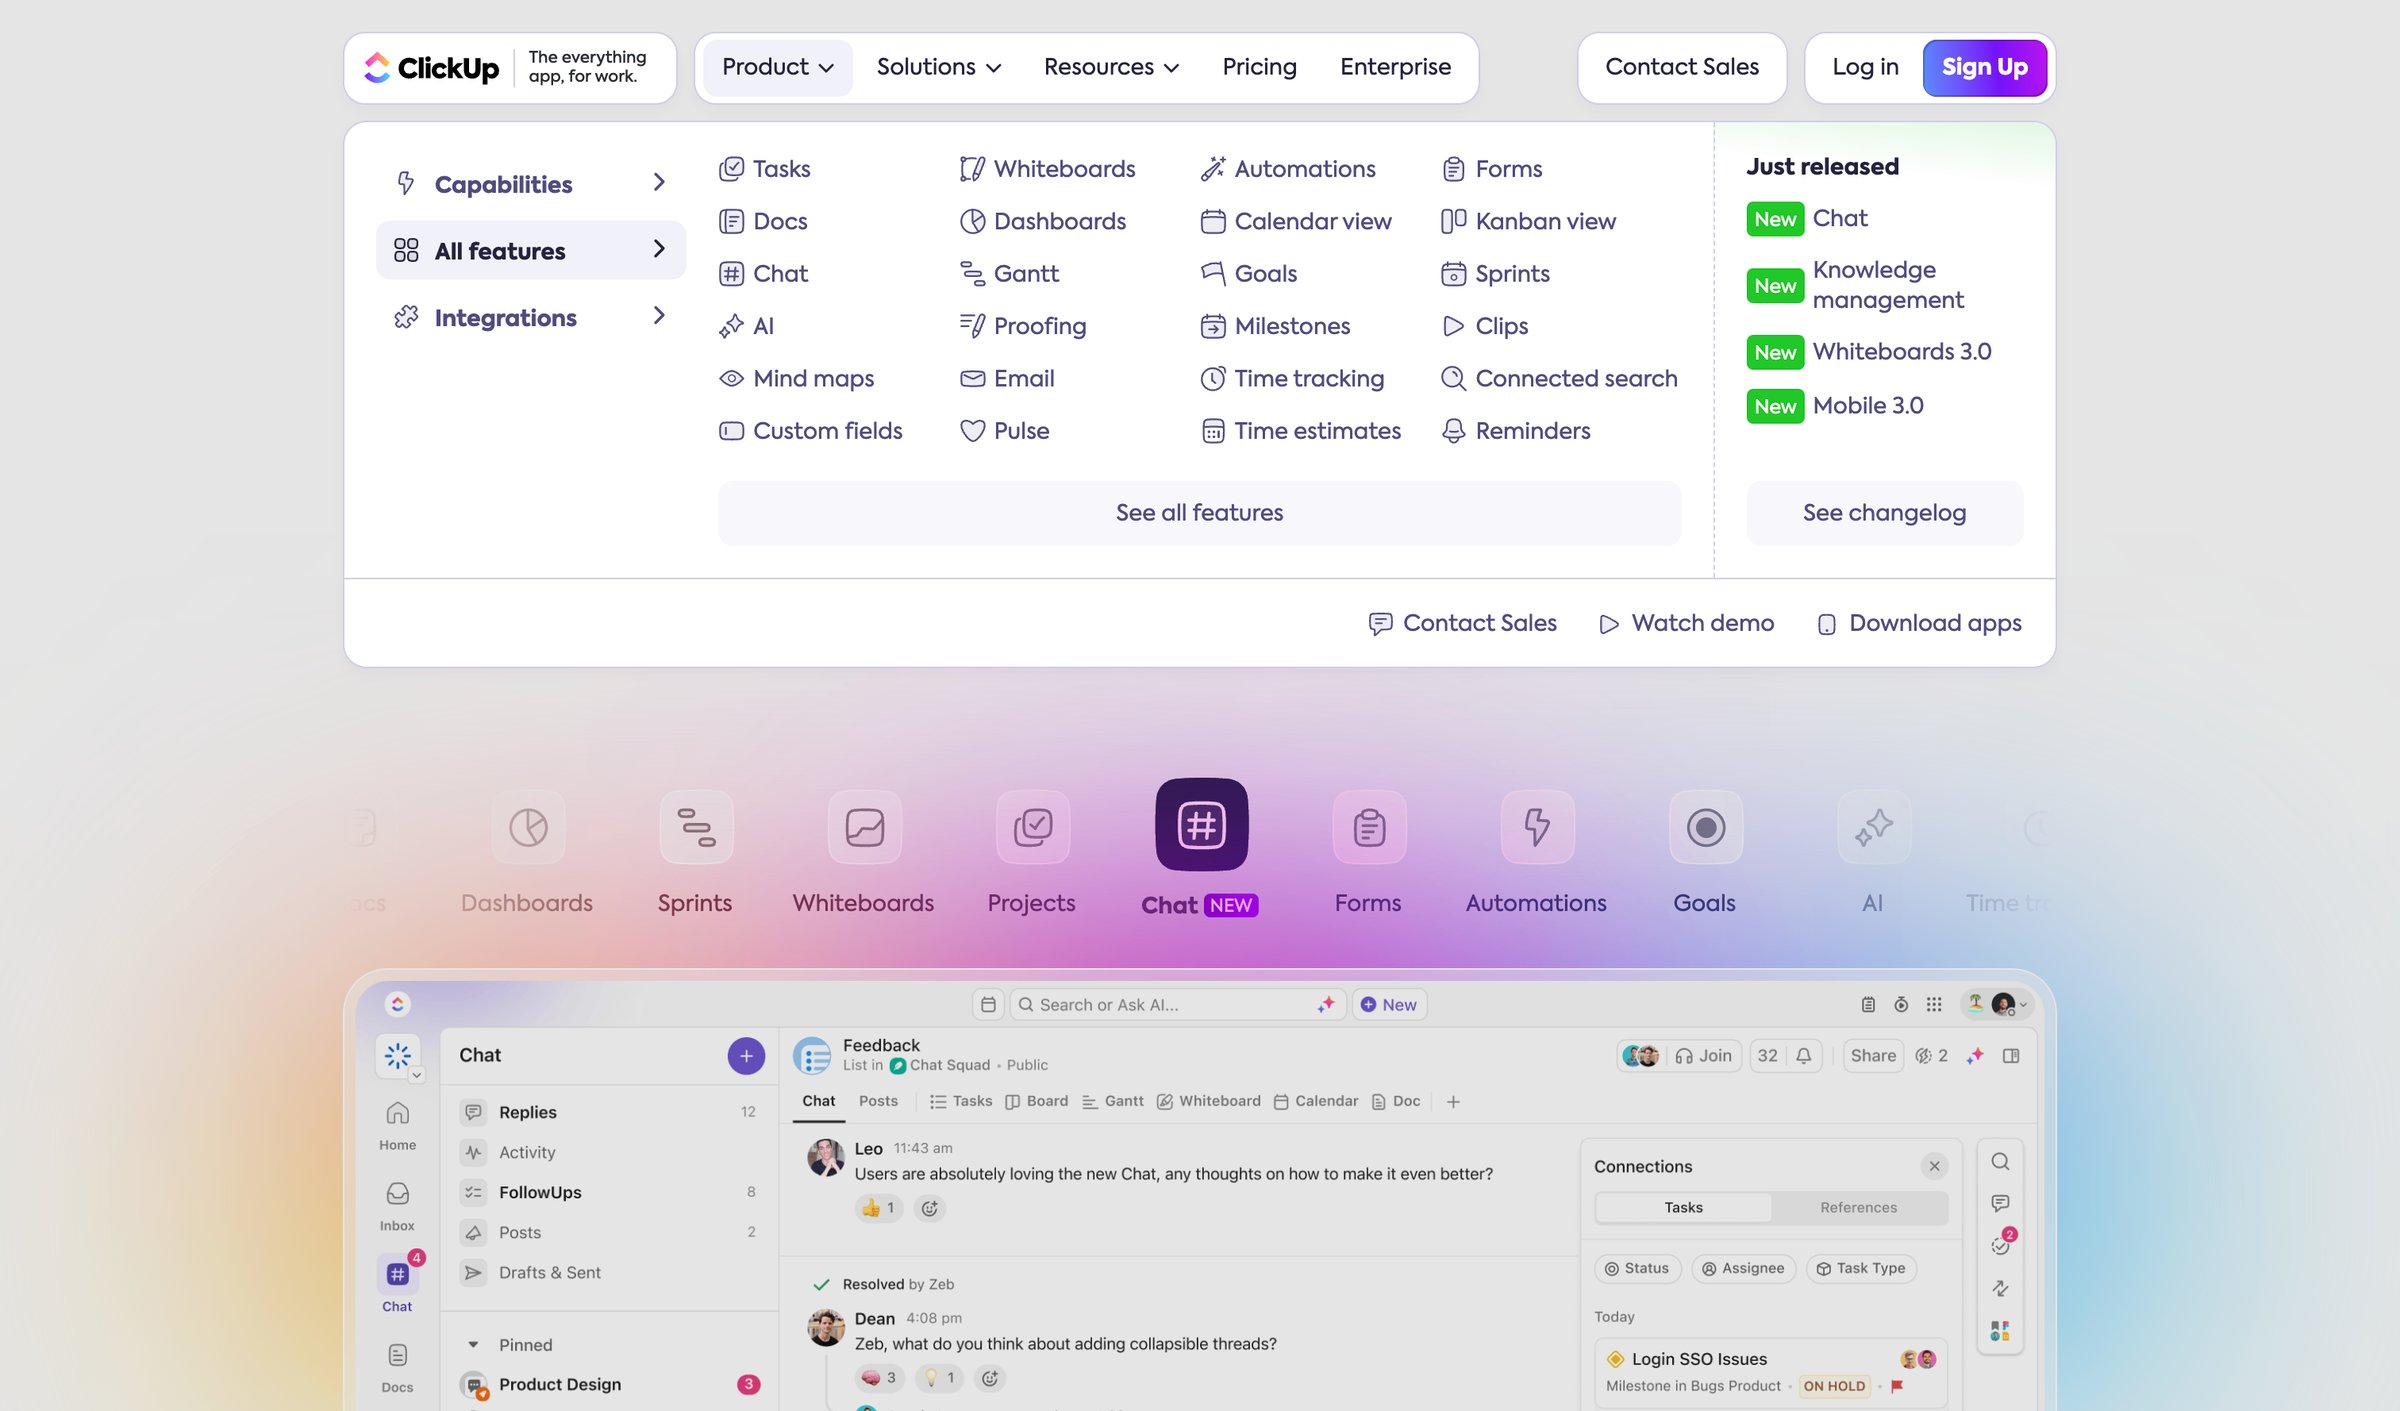This screenshot has width=2400, height=1411.
Task: Select the Forms carousel icon
Action: point(1369,827)
